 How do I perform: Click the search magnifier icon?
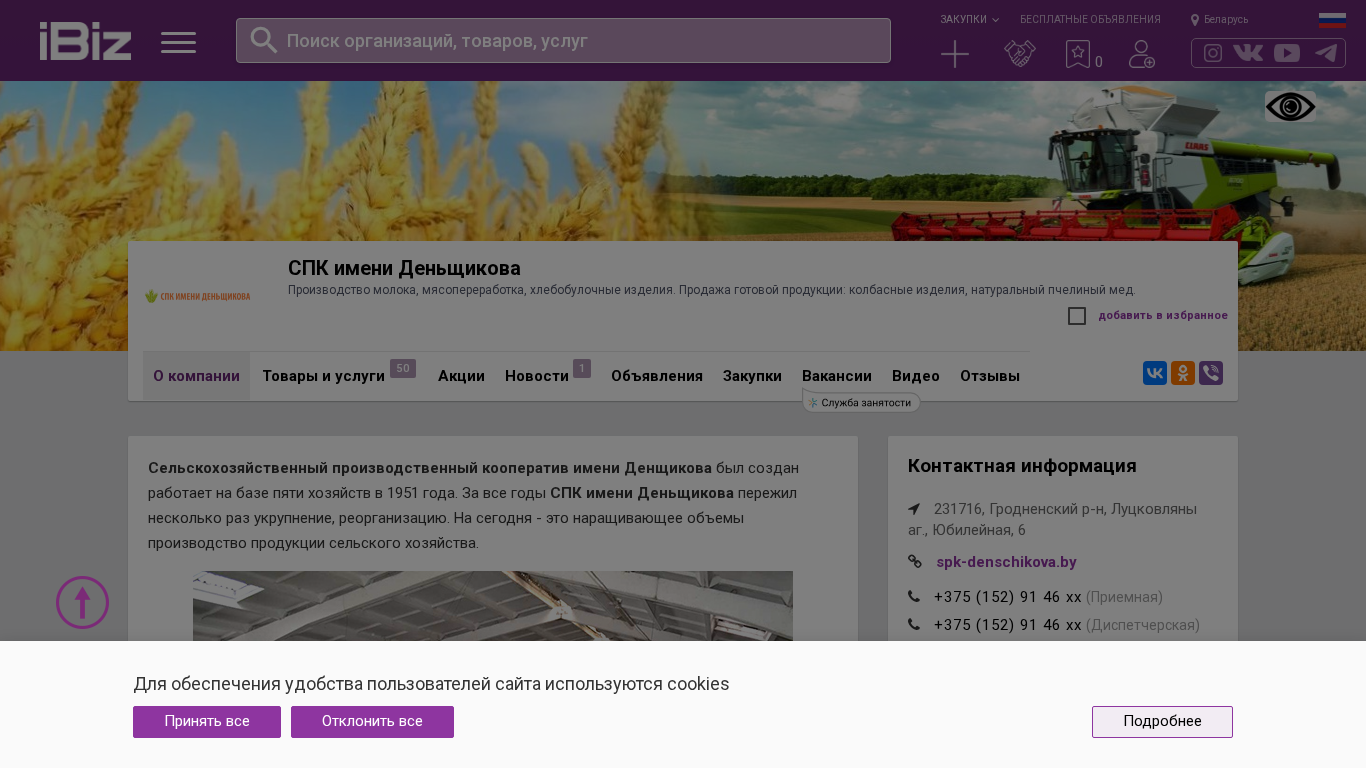tap(263, 40)
